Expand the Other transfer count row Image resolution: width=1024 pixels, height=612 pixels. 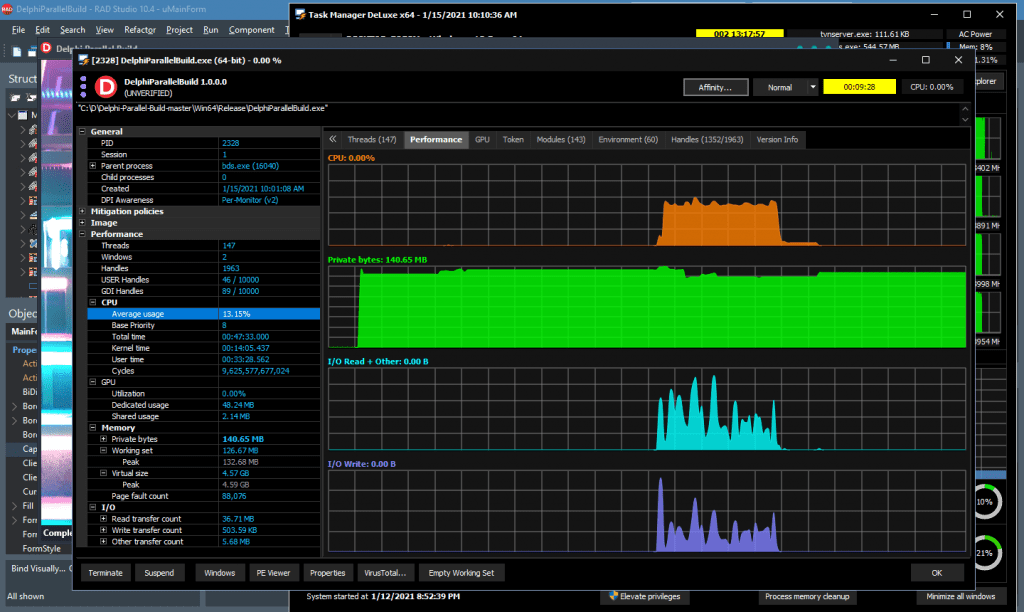pos(103,541)
